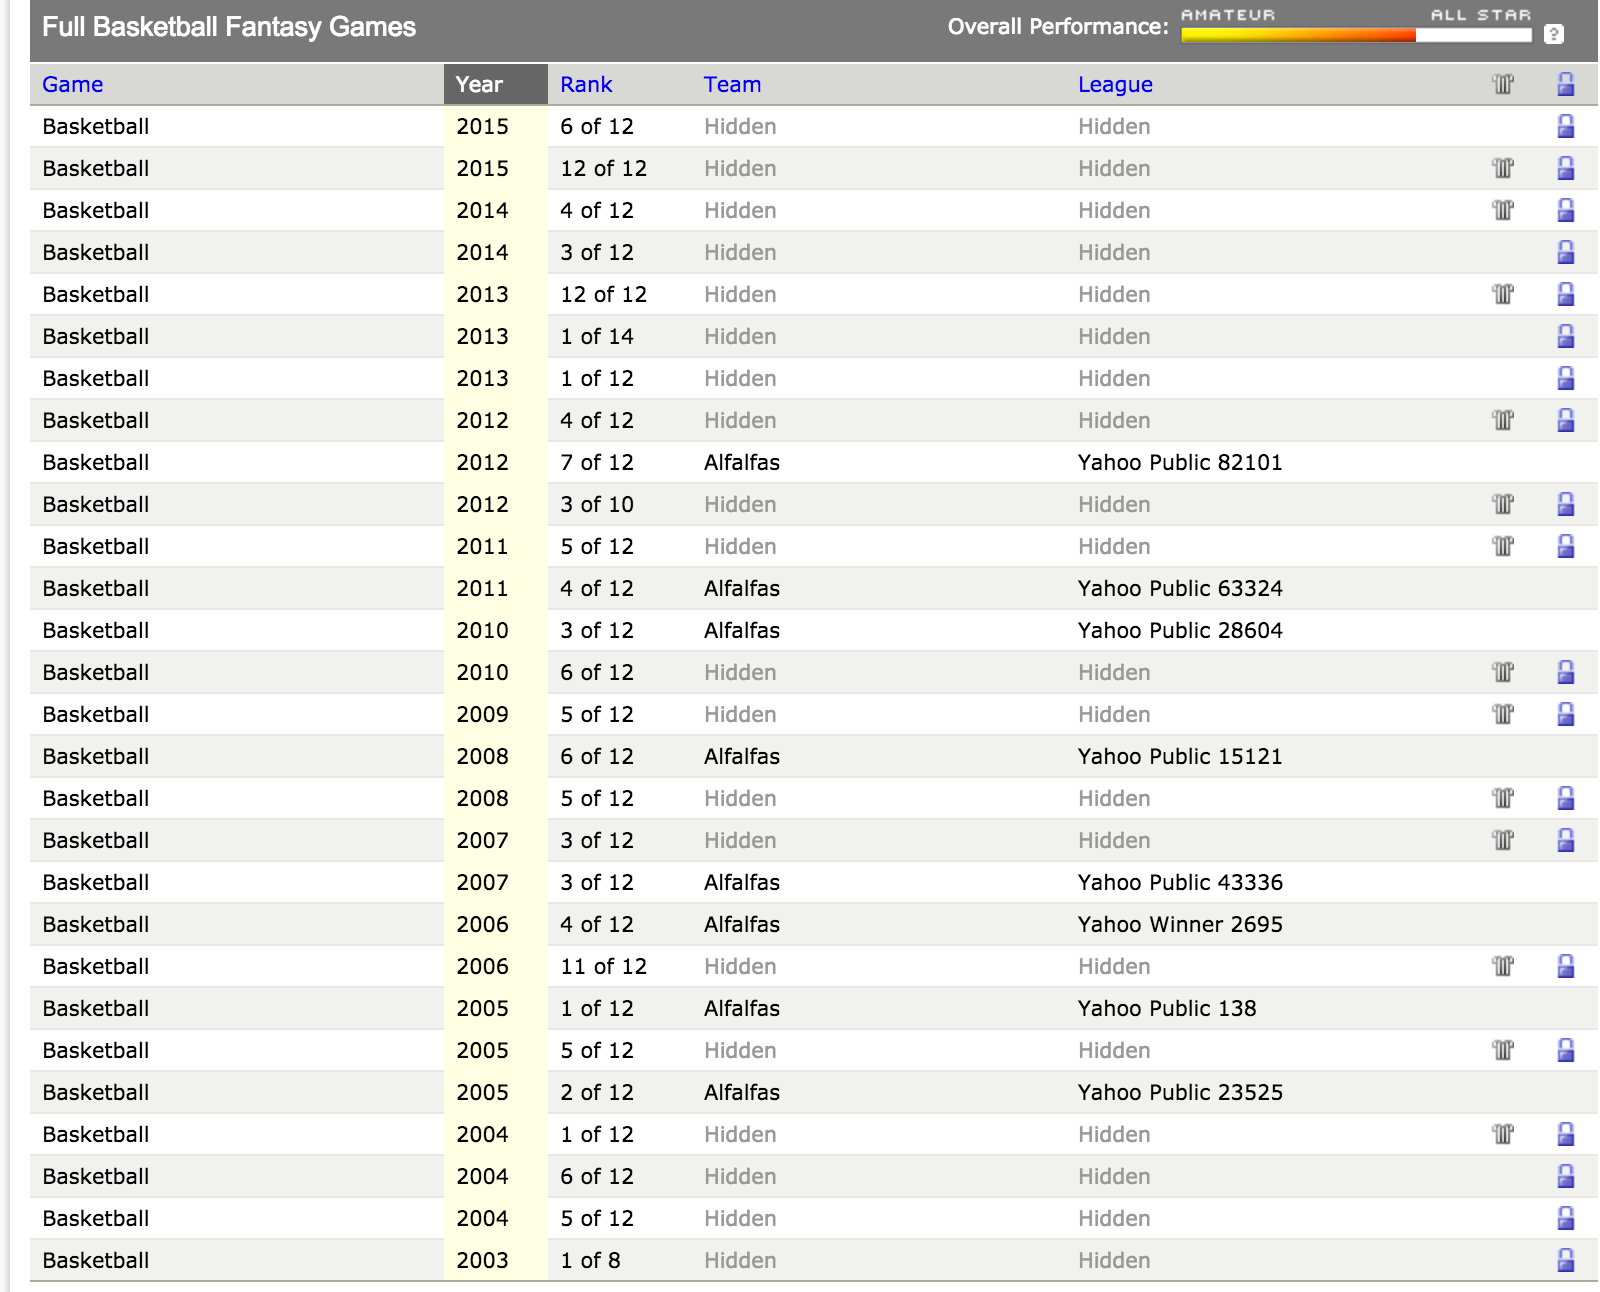
Task: Click the lock icon for 2011 5 of 12 row
Action: [x=1566, y=546]
